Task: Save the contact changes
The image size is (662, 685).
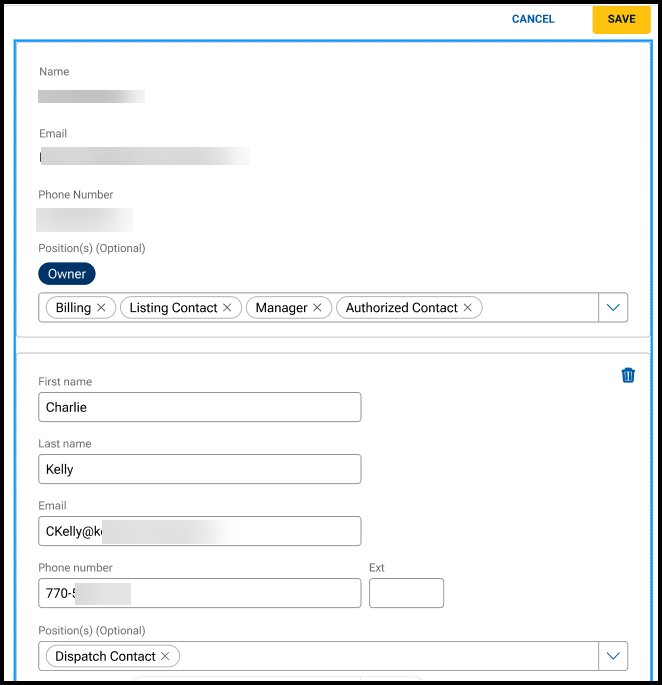Action: 621,19
